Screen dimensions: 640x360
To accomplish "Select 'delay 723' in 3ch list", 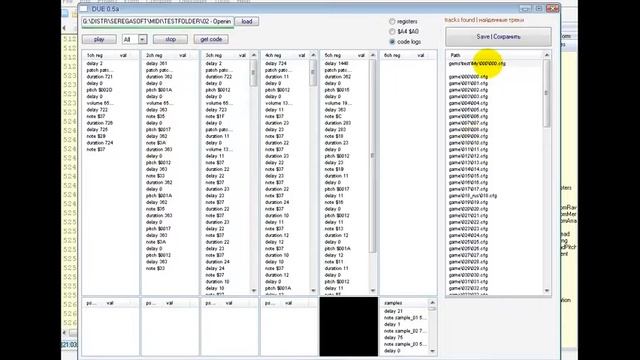I will click(216, 110).
